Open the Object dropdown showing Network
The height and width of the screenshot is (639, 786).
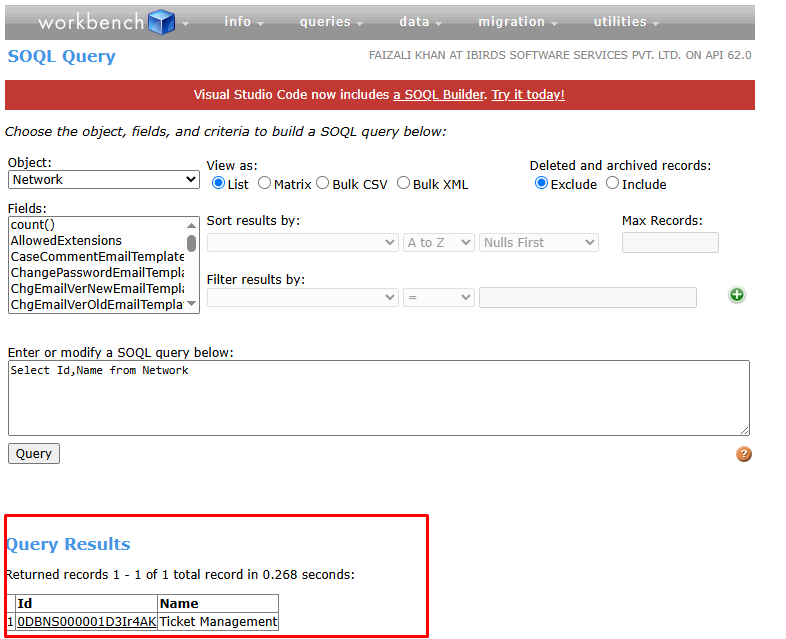click(104, 180)
